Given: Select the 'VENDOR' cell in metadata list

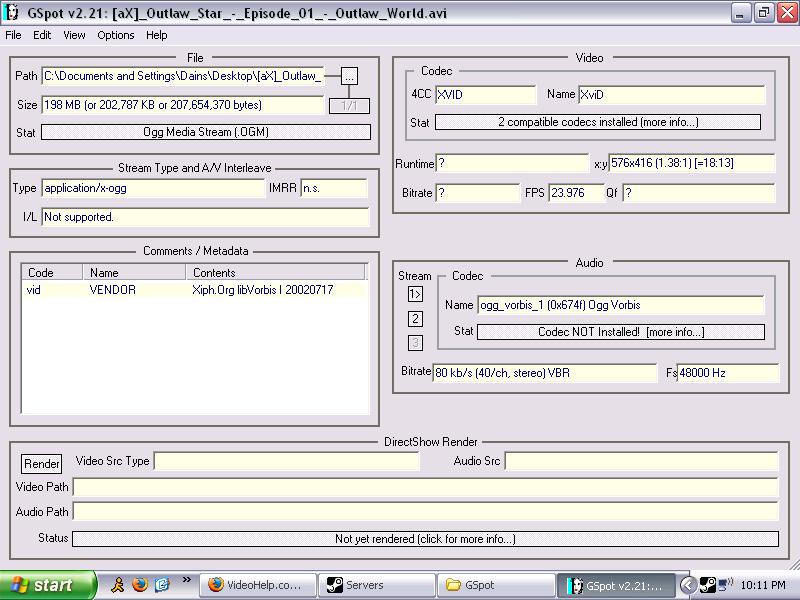Looking at the screenshot, I should coord(112,290).
